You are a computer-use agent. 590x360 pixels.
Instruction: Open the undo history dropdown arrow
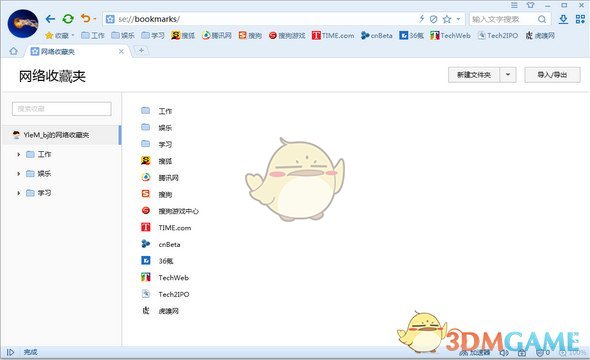pos(95,19)
